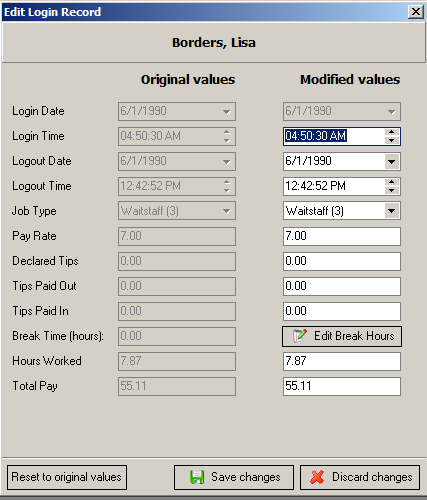Decrease modified Login Time with down arrow
Screen dimensions: 427x500
tap(392, 140)
